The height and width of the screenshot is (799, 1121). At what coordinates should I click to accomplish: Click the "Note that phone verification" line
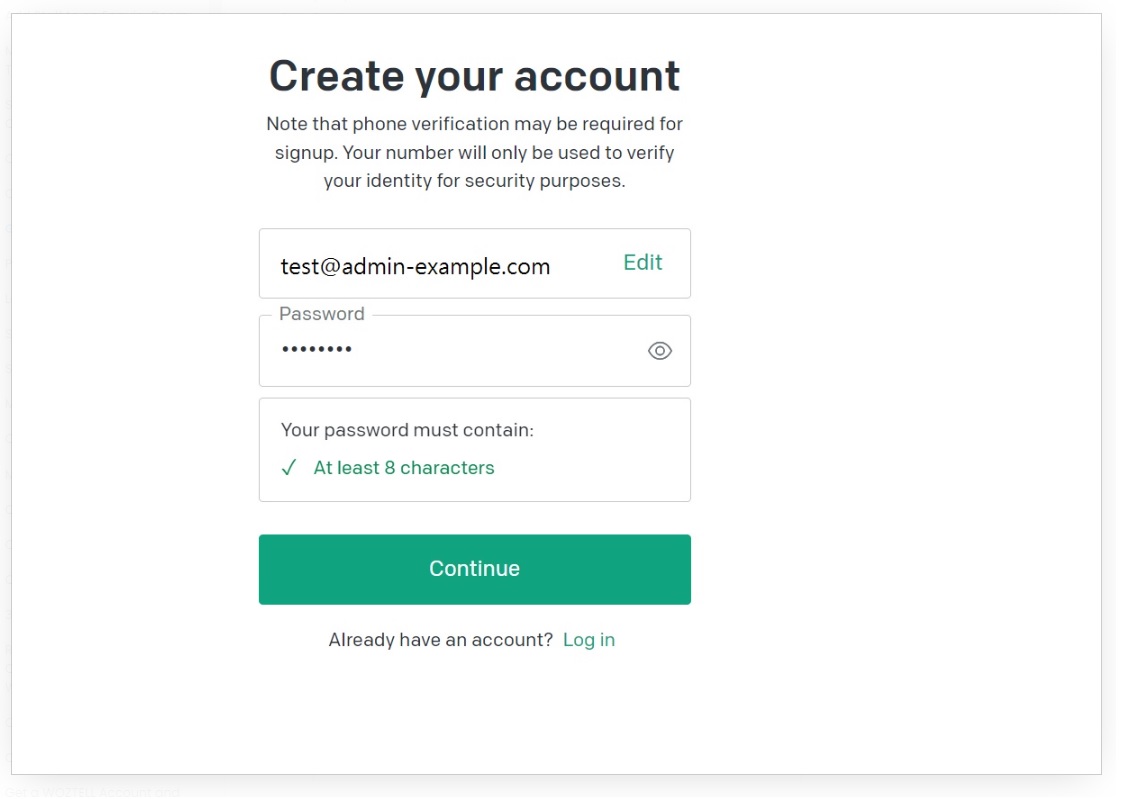pos(474,125)
